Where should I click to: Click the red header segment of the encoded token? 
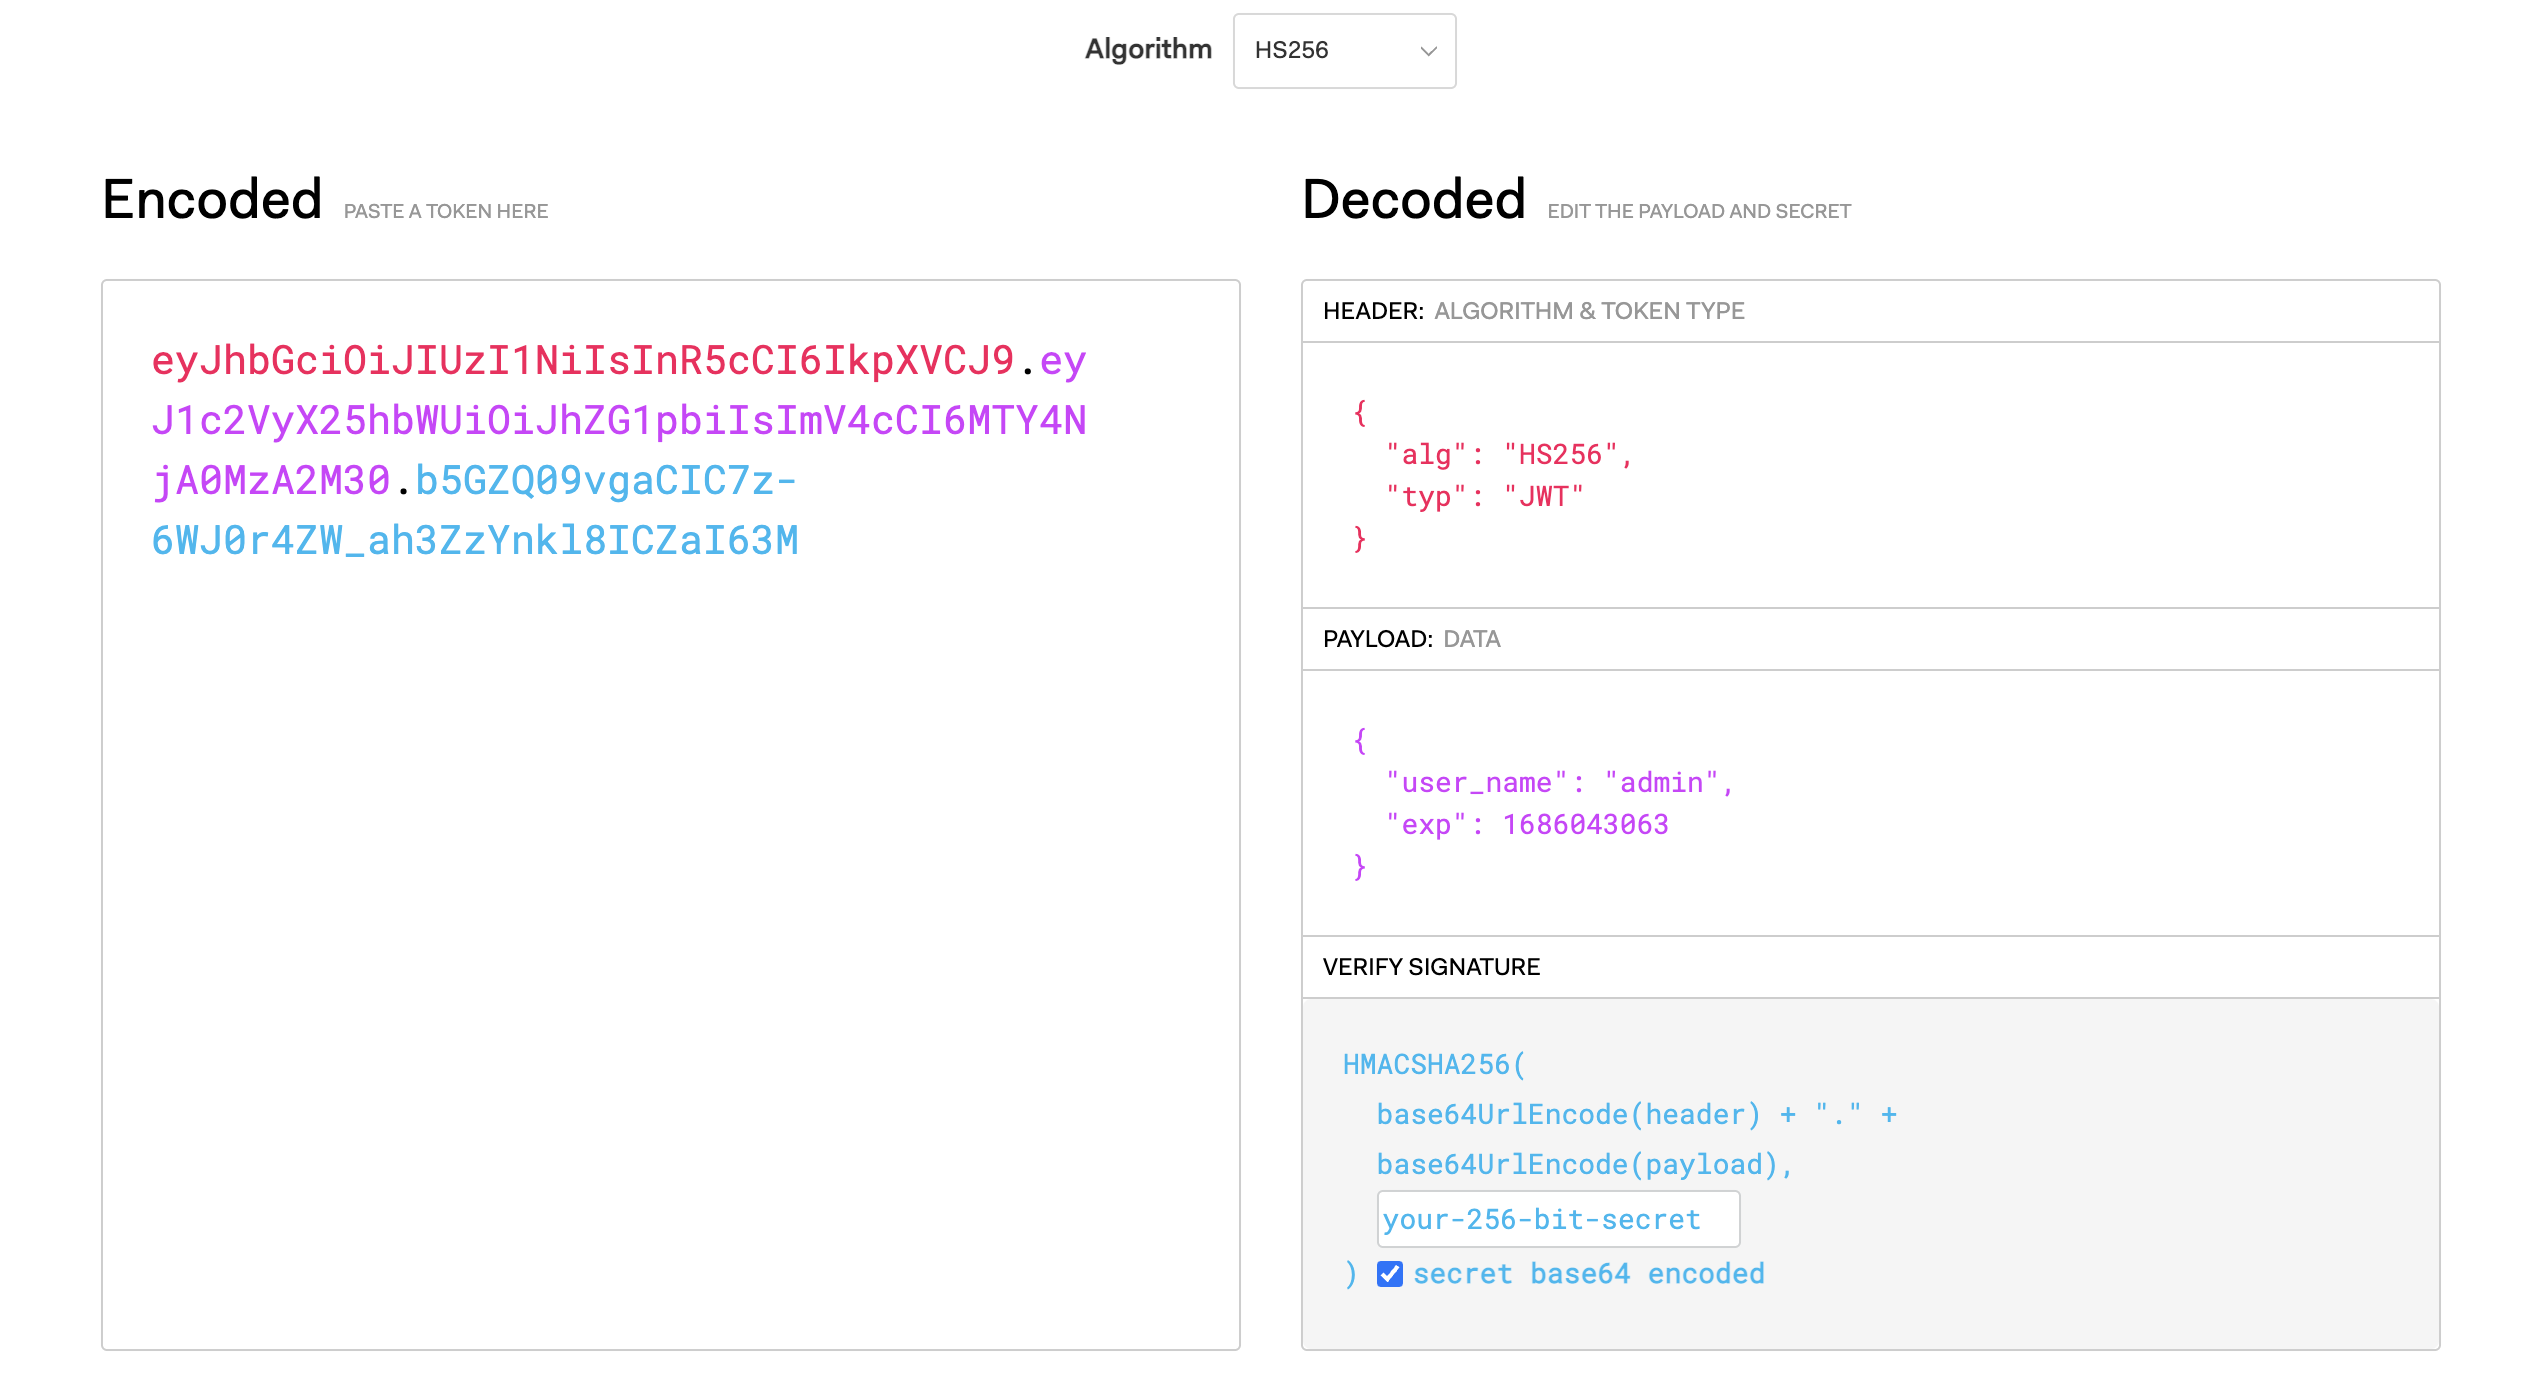click(582, 361)
